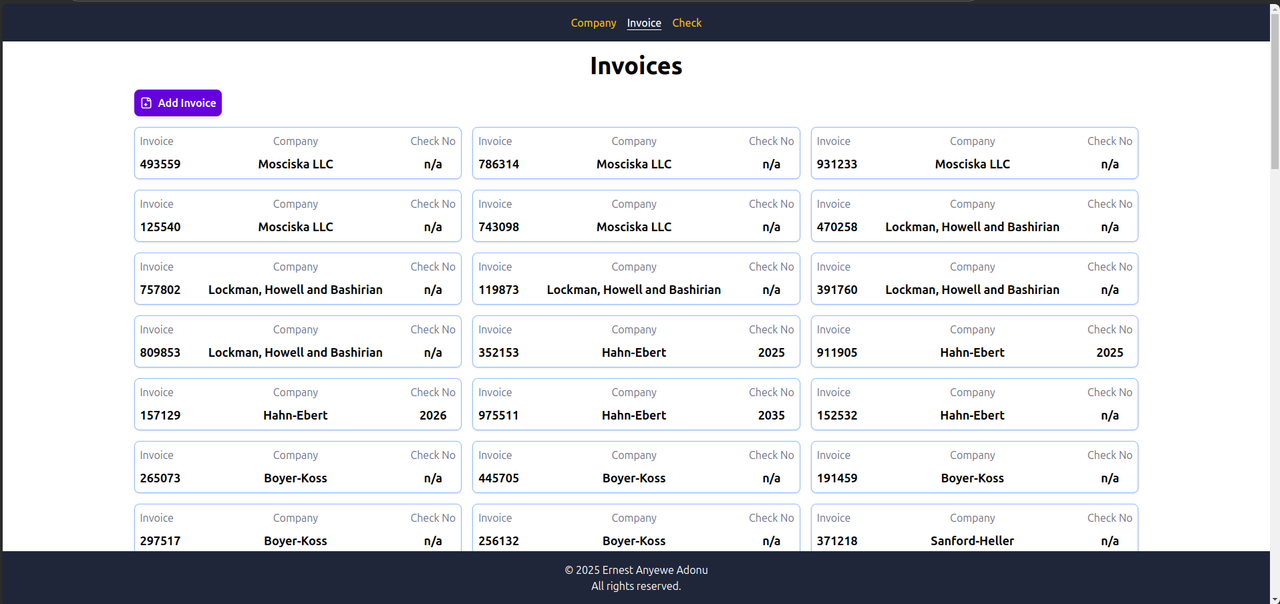Select the Invoice nav tab
Image resolution: width=1280 pixels, height=604 pixels.
[x=644, y=23]
